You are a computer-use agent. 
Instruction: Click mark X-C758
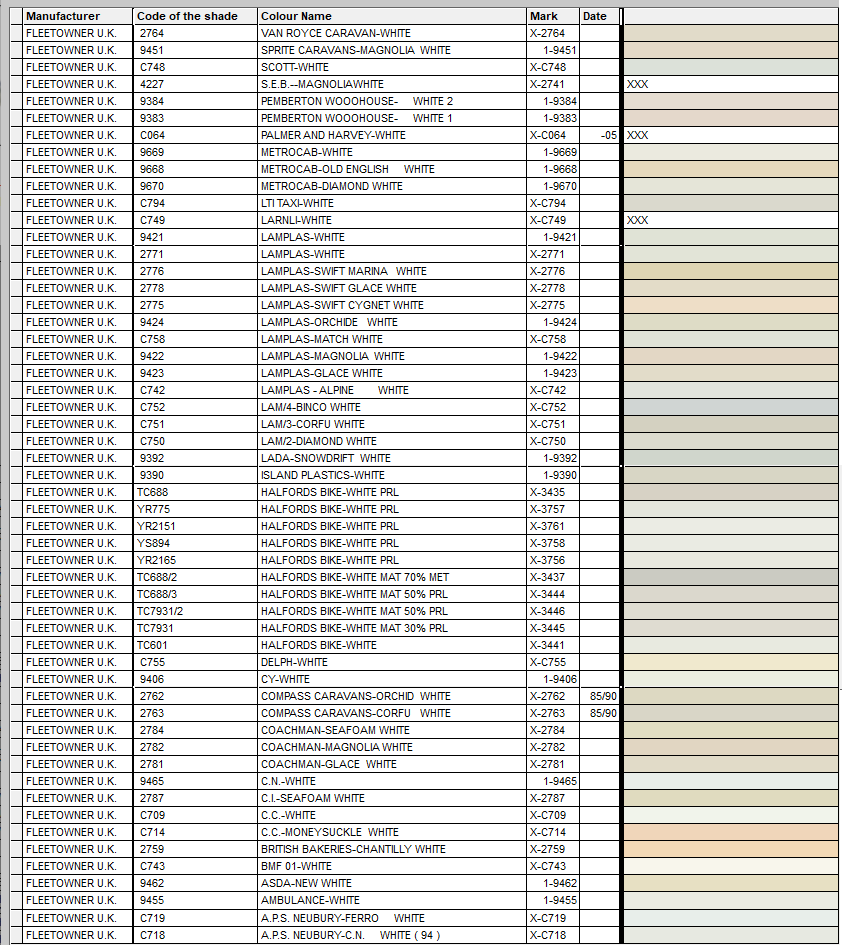tap(548, 339)
